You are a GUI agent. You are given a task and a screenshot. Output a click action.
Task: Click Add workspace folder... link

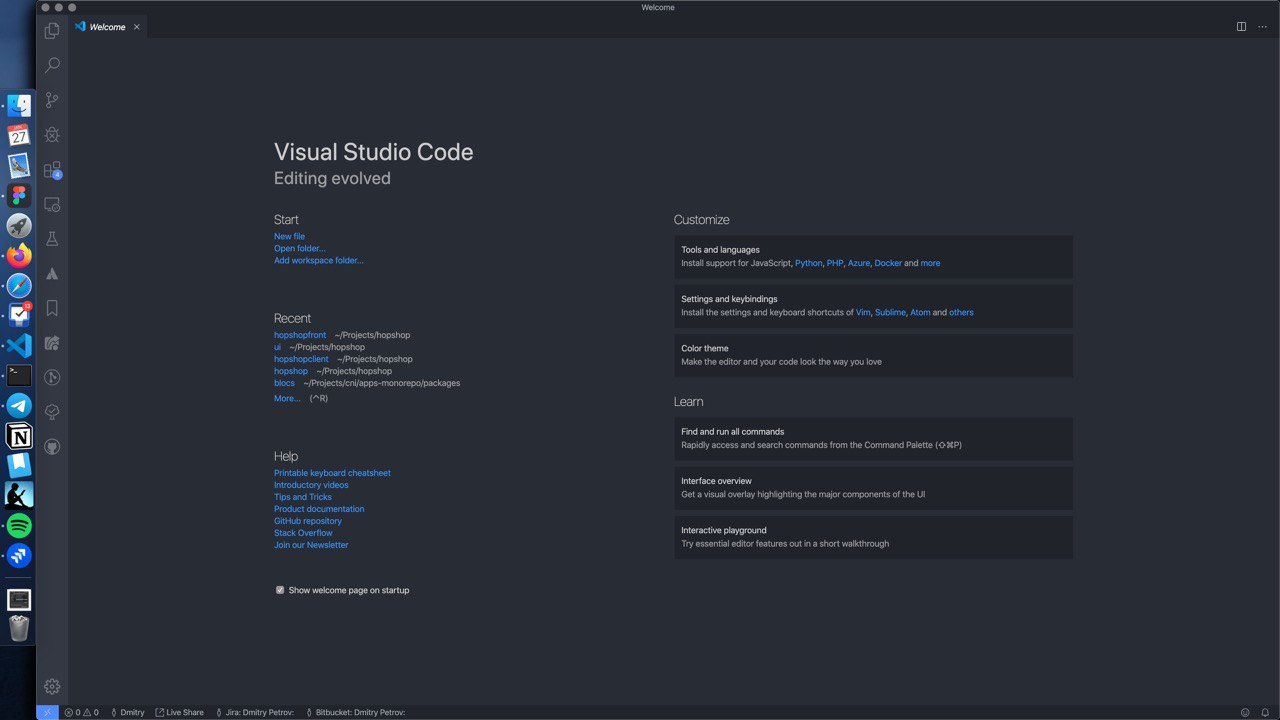319,261
